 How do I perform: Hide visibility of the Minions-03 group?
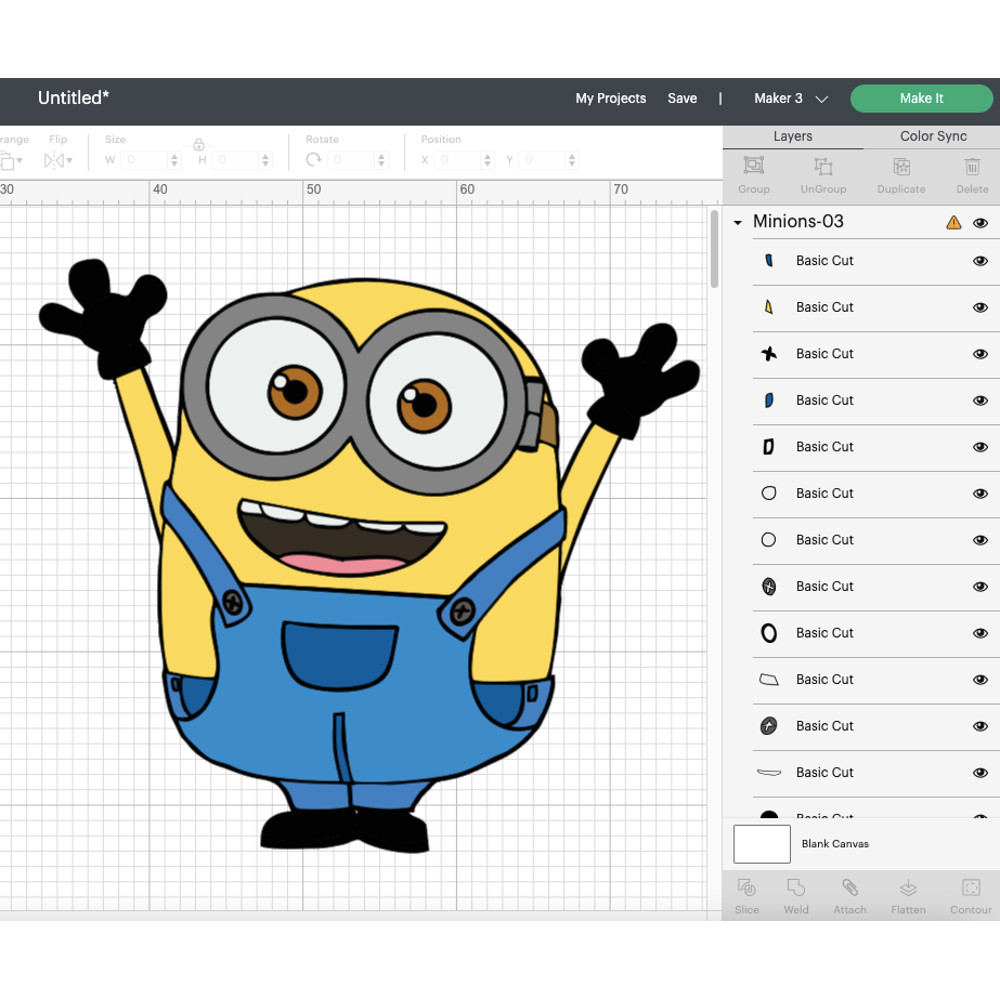coord(981,223)
